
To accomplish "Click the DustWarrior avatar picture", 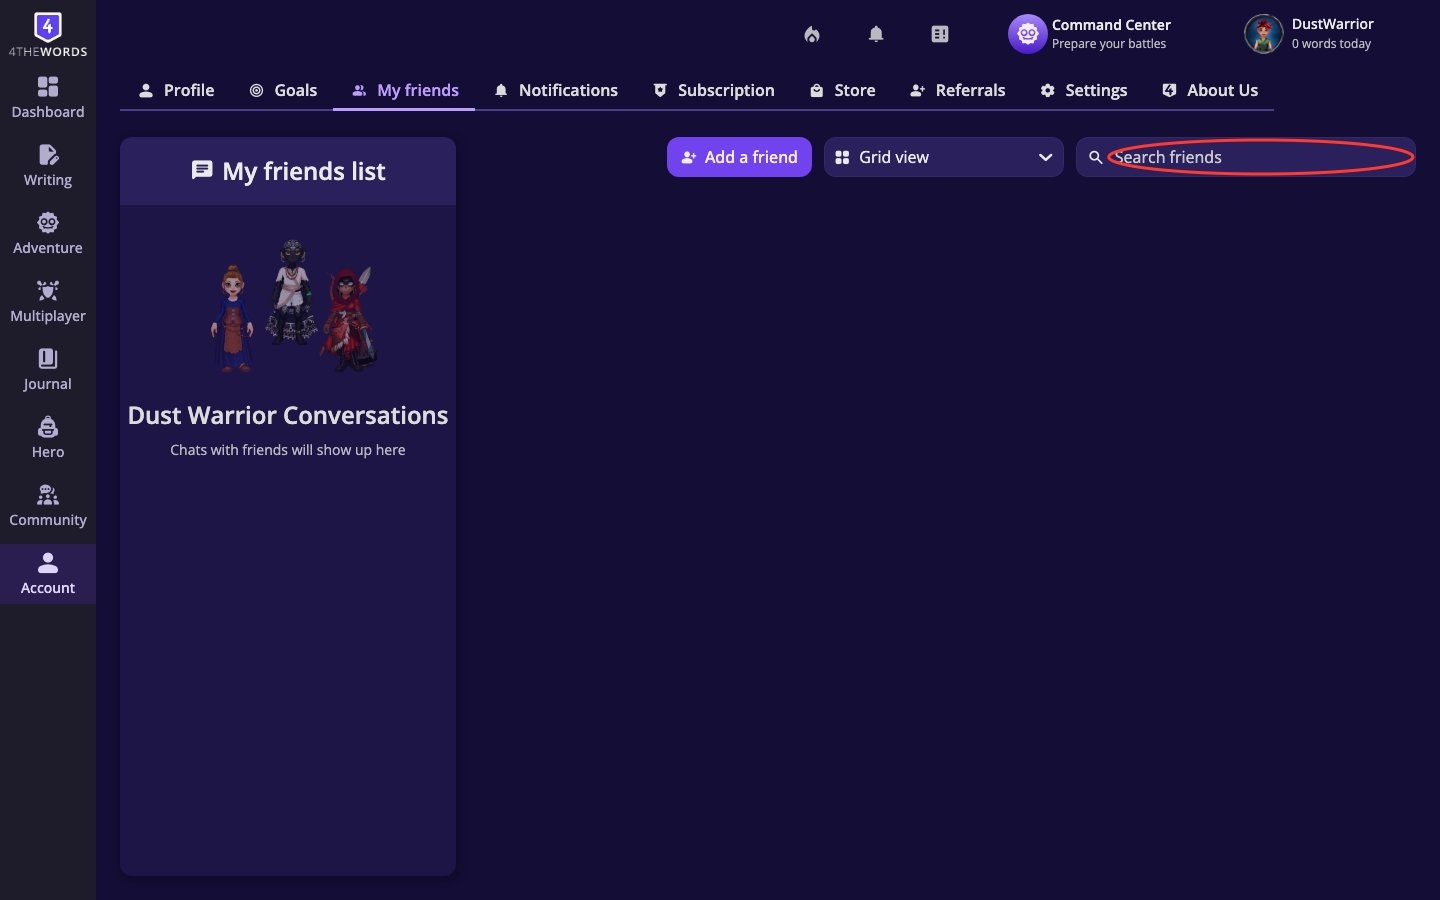I will point(1263,33).
